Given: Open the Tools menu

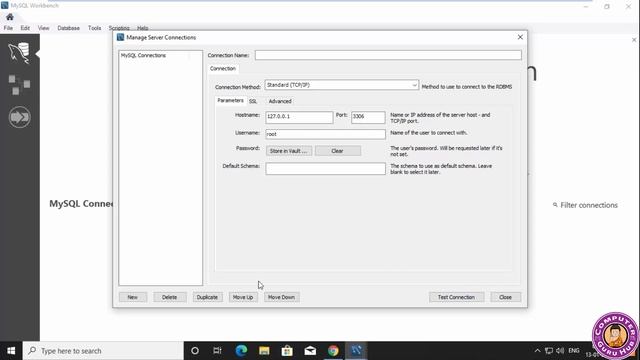Looking at the screenshot, I should (x=94, y=28).
